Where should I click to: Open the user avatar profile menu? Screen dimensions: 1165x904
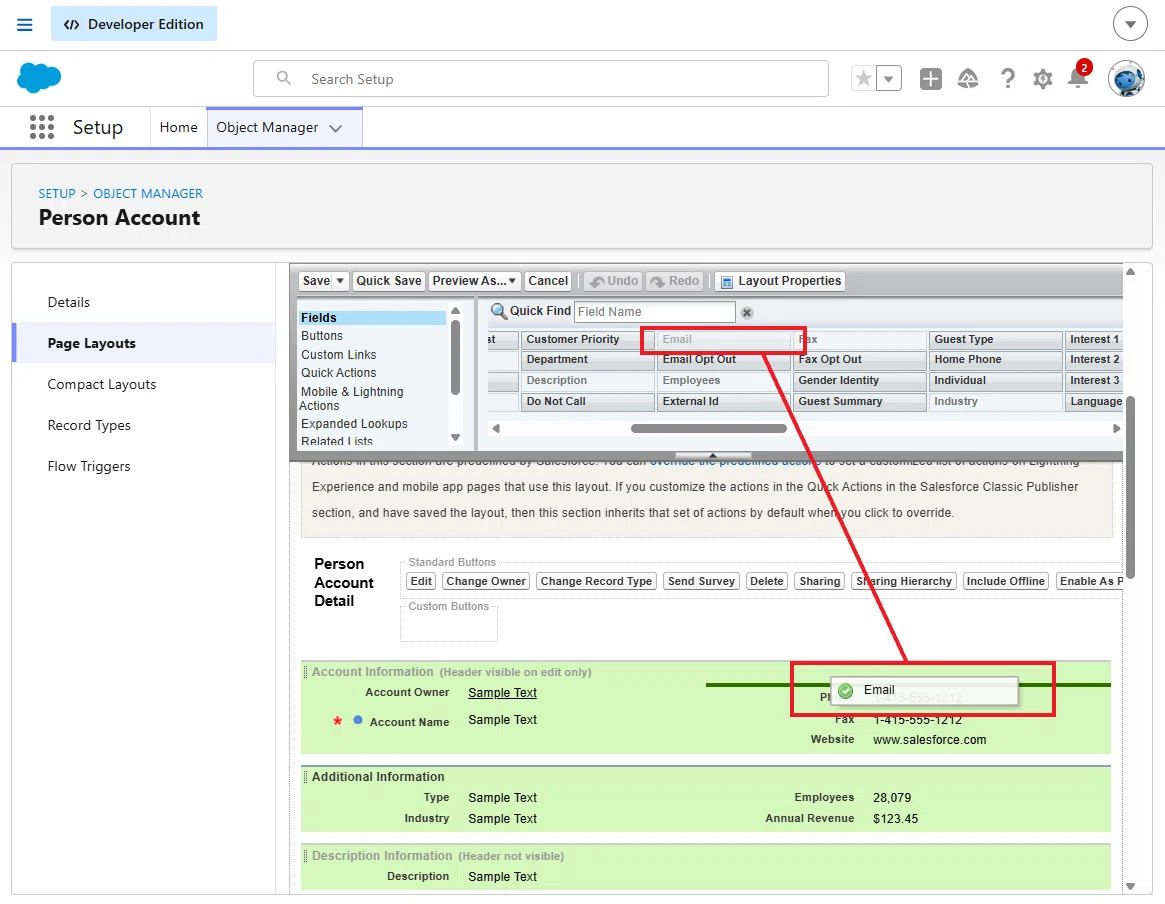pyautogui.click(x=1126, y=78)
